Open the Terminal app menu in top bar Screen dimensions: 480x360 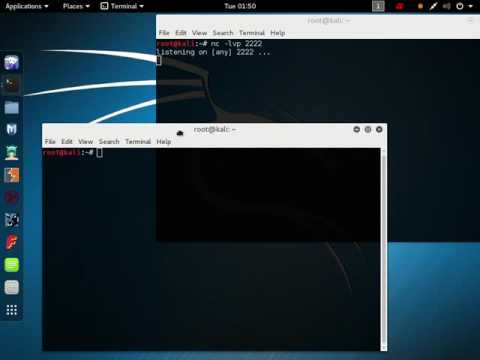tap(122, 6)
